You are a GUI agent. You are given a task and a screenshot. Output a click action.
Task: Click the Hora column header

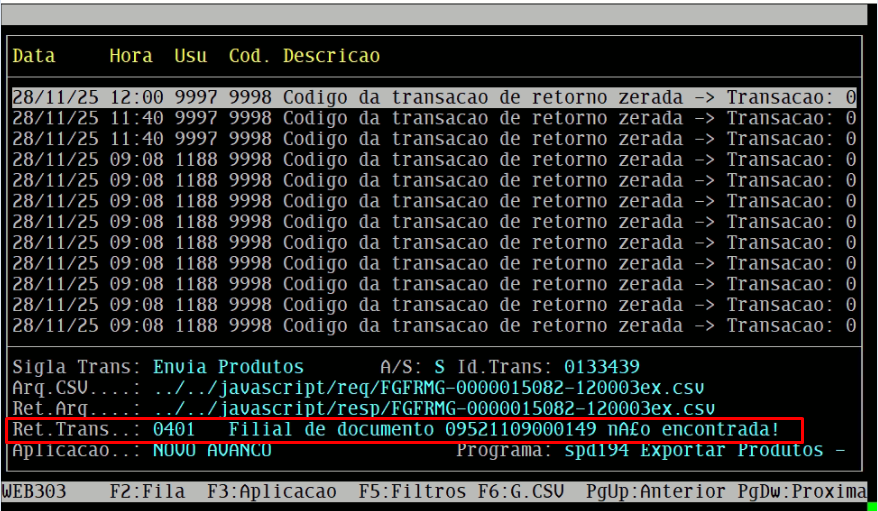(x=131, y=56)
